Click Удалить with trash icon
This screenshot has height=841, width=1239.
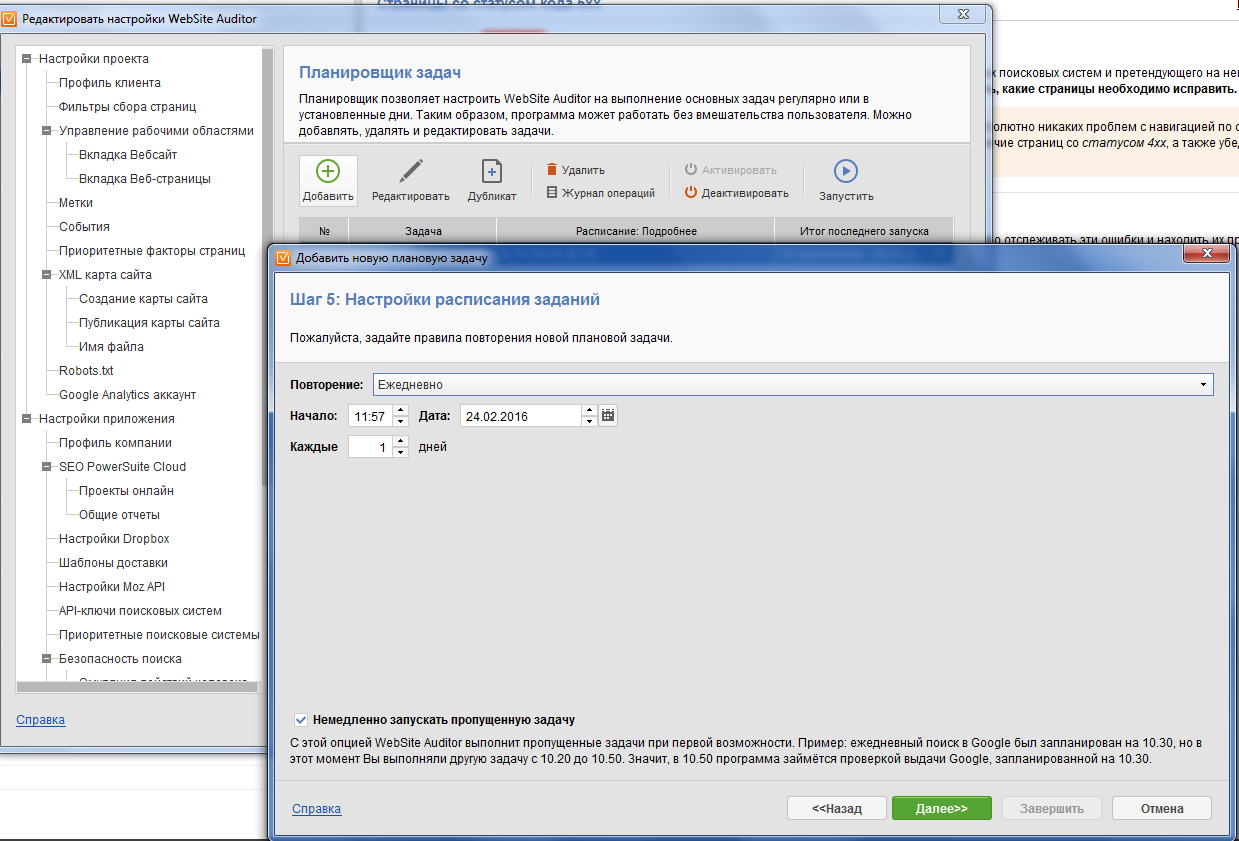[576, 170]
